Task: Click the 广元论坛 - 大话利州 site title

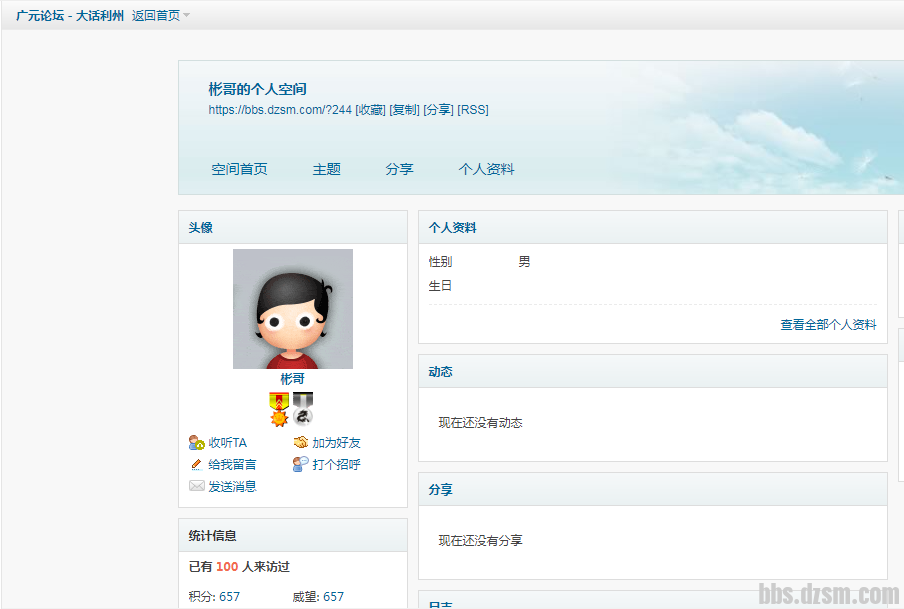Action: point(70,16)
